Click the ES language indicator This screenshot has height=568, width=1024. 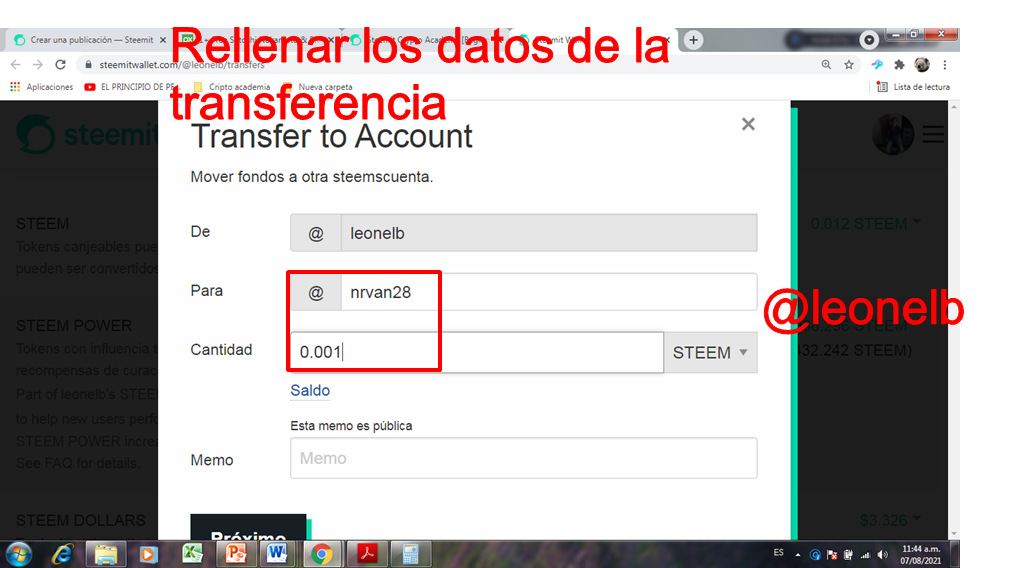(778, 552)
